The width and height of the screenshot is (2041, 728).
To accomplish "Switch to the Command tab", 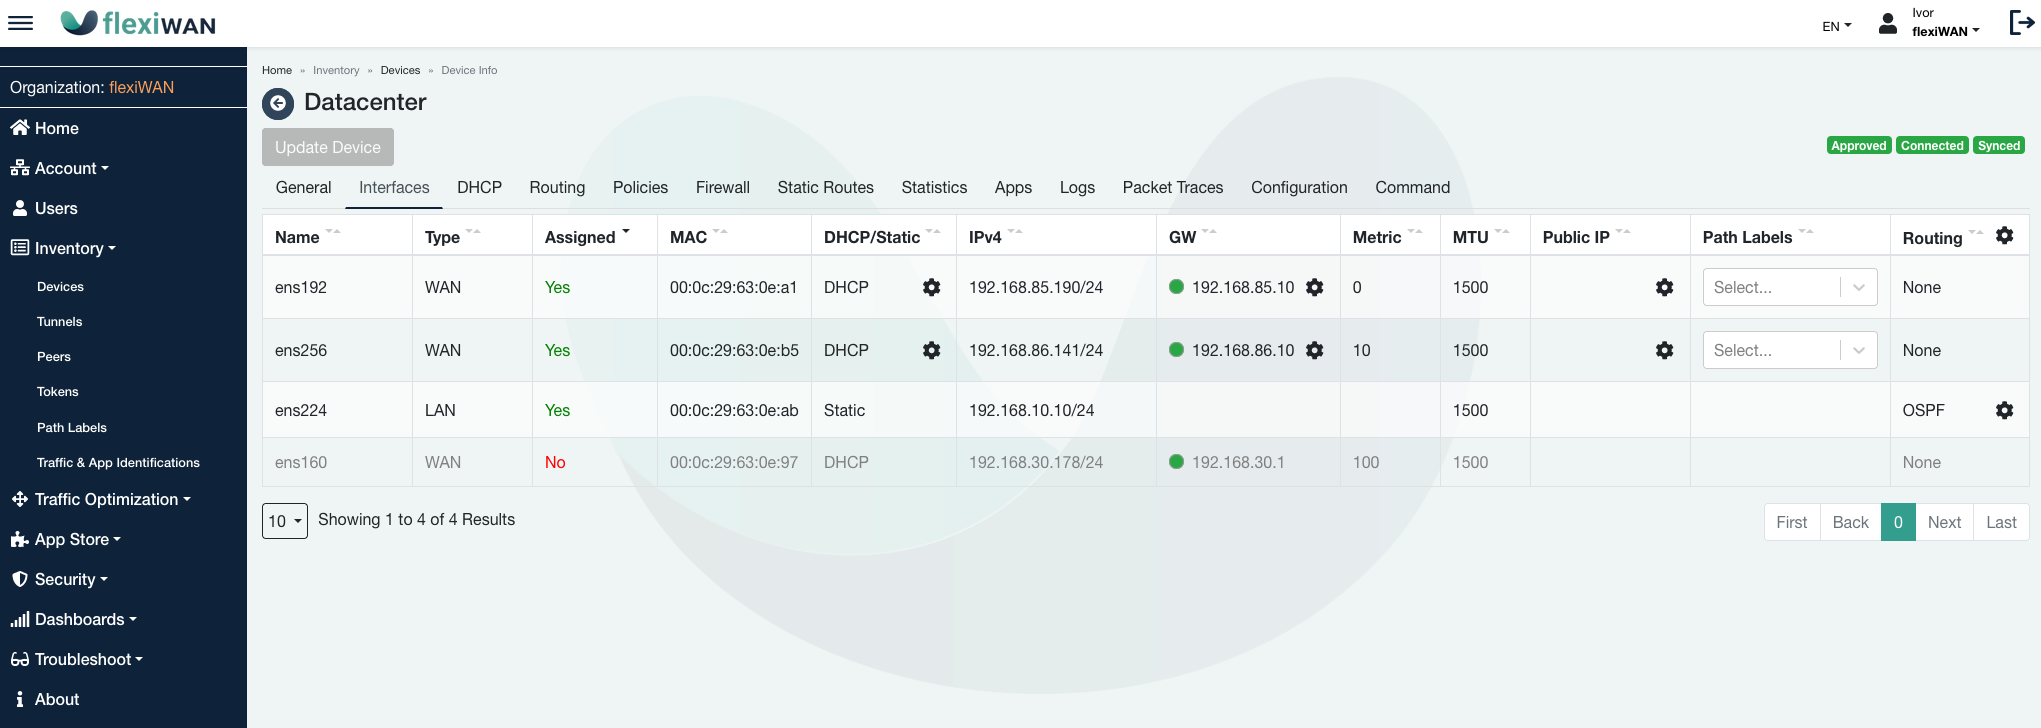I will click(1412, 187).
